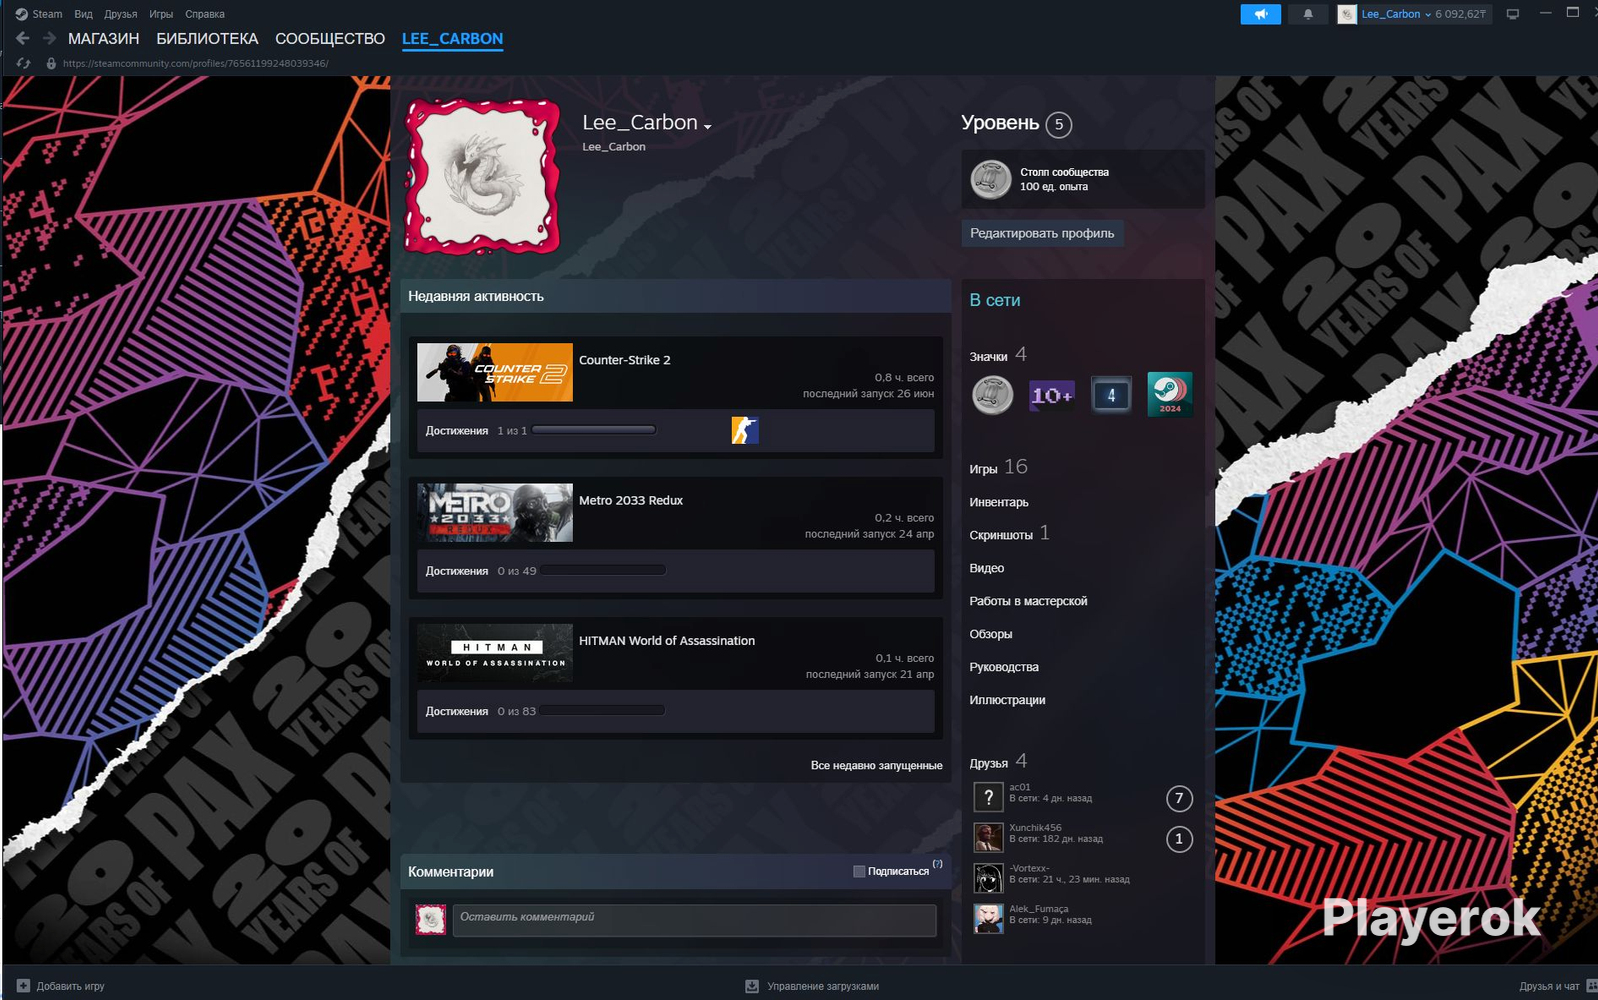The image size is (1598, 1000).
Task: Click the Counter-Strike 2 achievements progress bar
Action: click(x=594, y=430)
